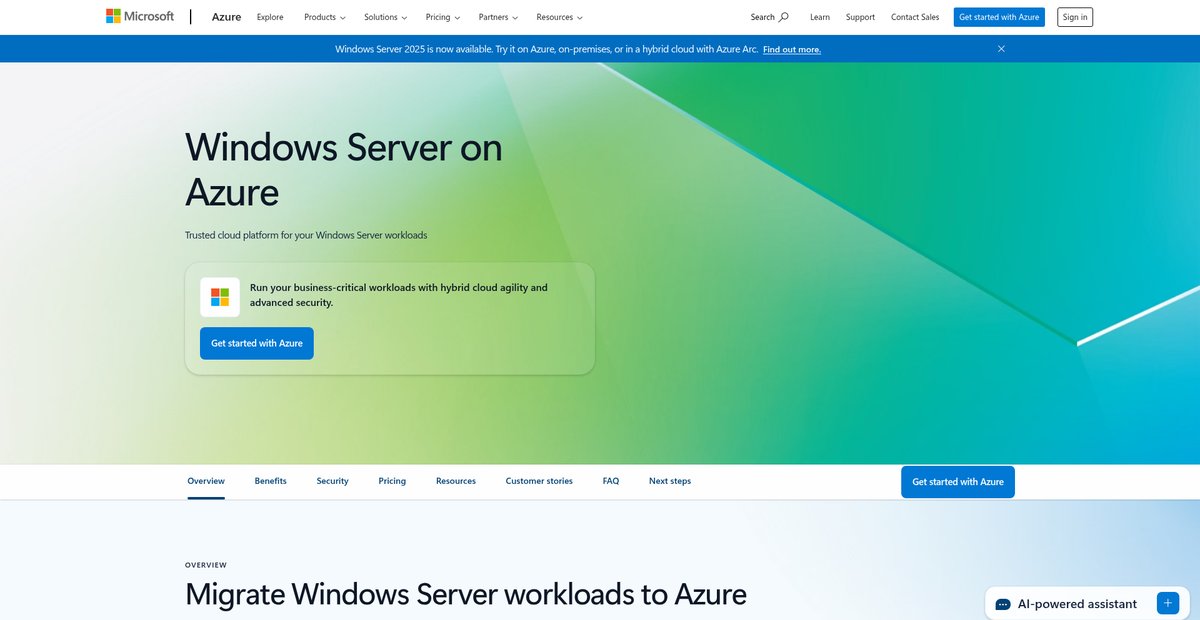This screenshot has height=620, width=1200.
Task: Click the Microsoft logo
Action: point(140,16)
